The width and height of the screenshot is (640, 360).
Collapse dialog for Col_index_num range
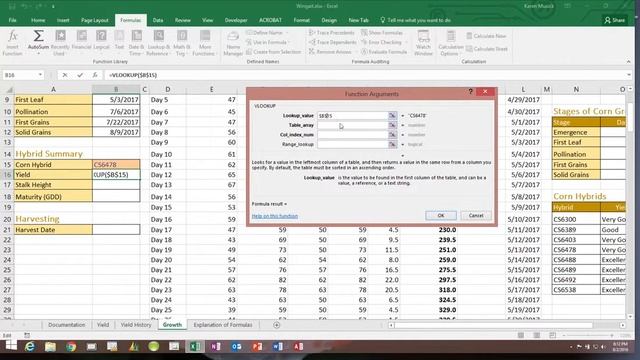pos(392,135)
